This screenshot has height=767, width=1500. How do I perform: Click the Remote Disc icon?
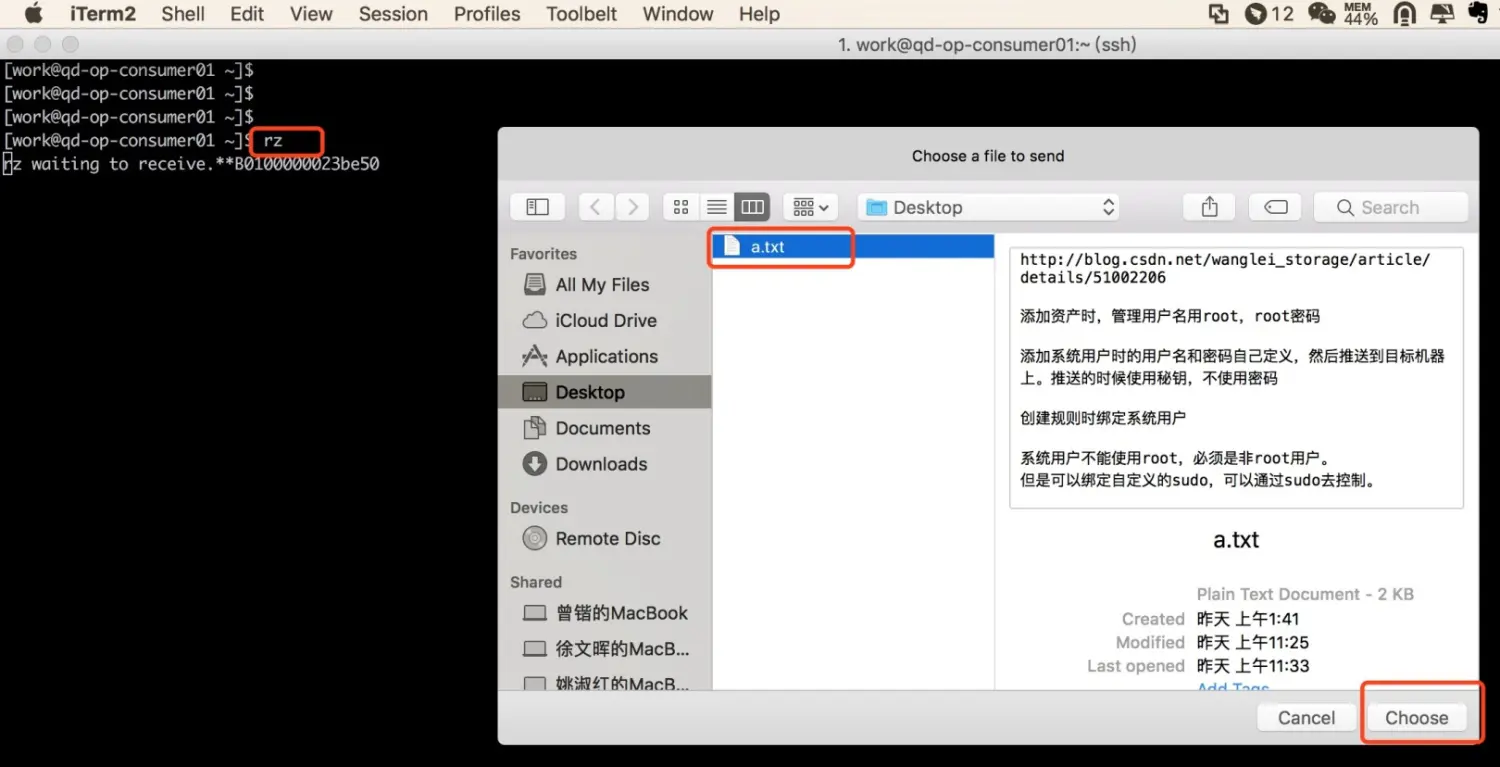tap(535, 538)
